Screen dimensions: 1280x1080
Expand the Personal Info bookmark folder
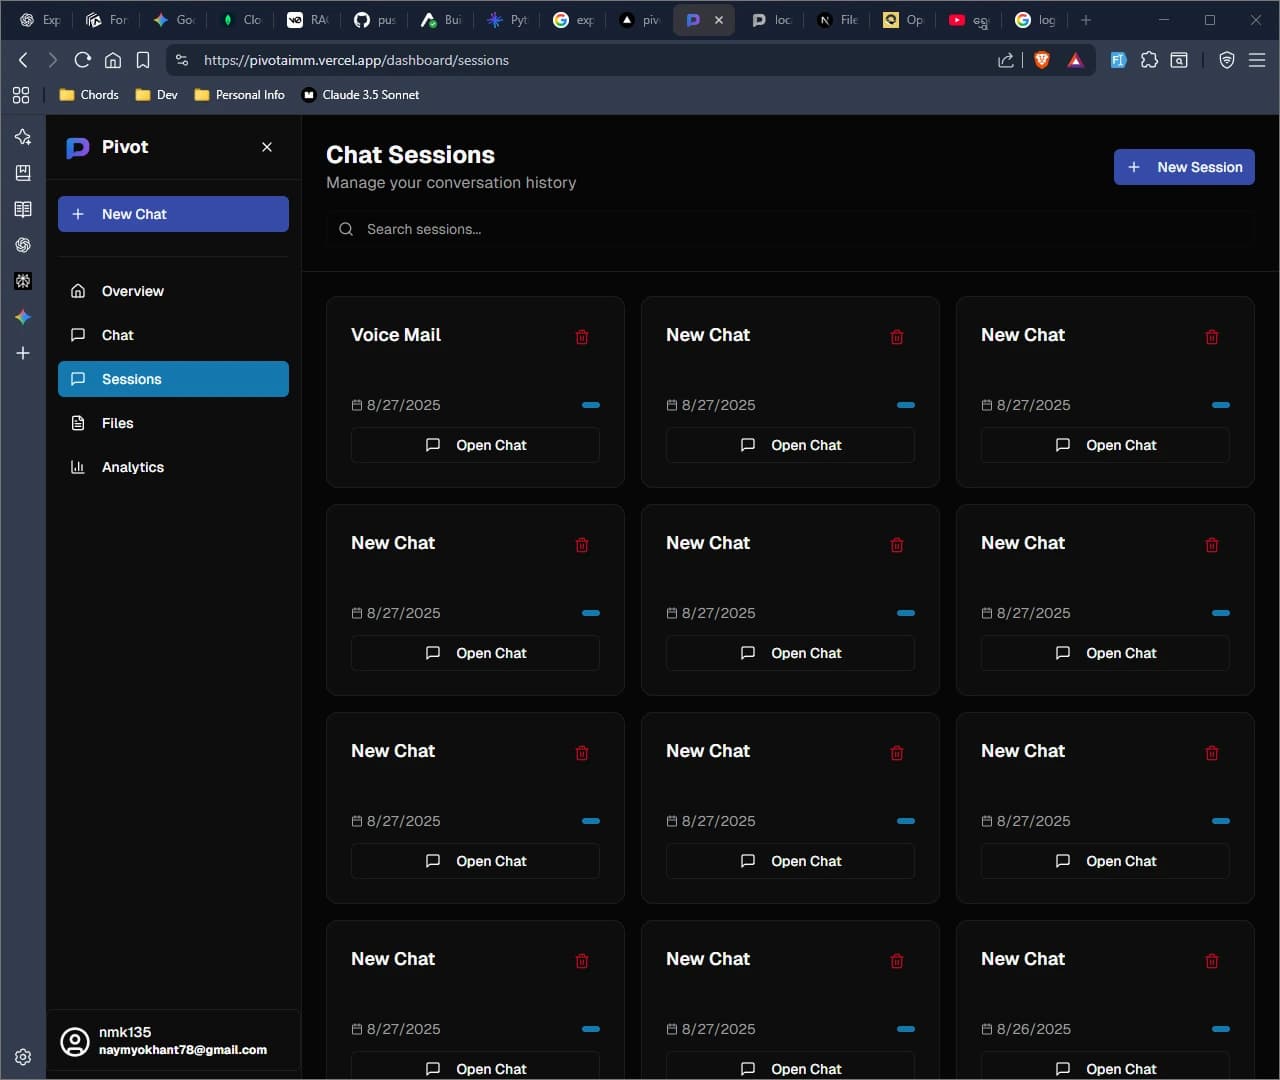(x=239, y=95)
